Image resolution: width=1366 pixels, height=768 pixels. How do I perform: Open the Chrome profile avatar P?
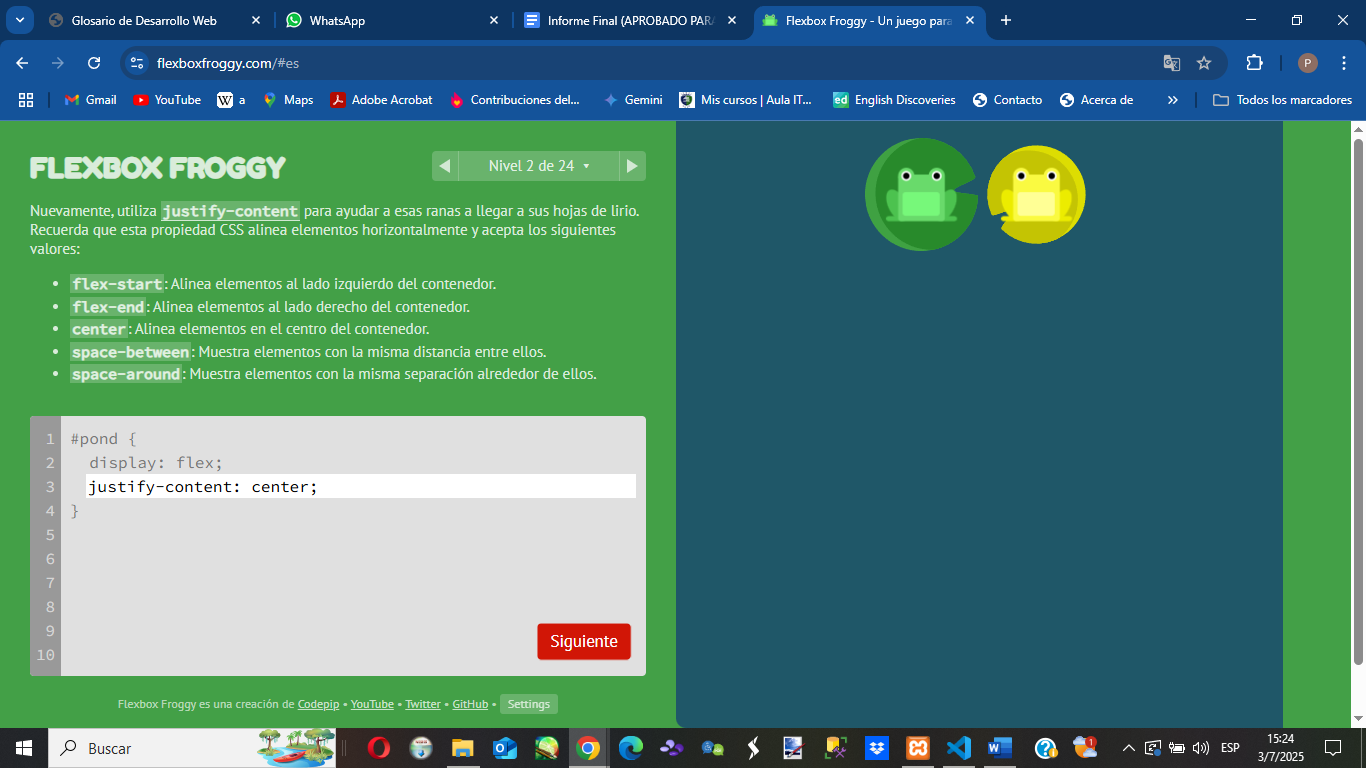coord(1308,63)
